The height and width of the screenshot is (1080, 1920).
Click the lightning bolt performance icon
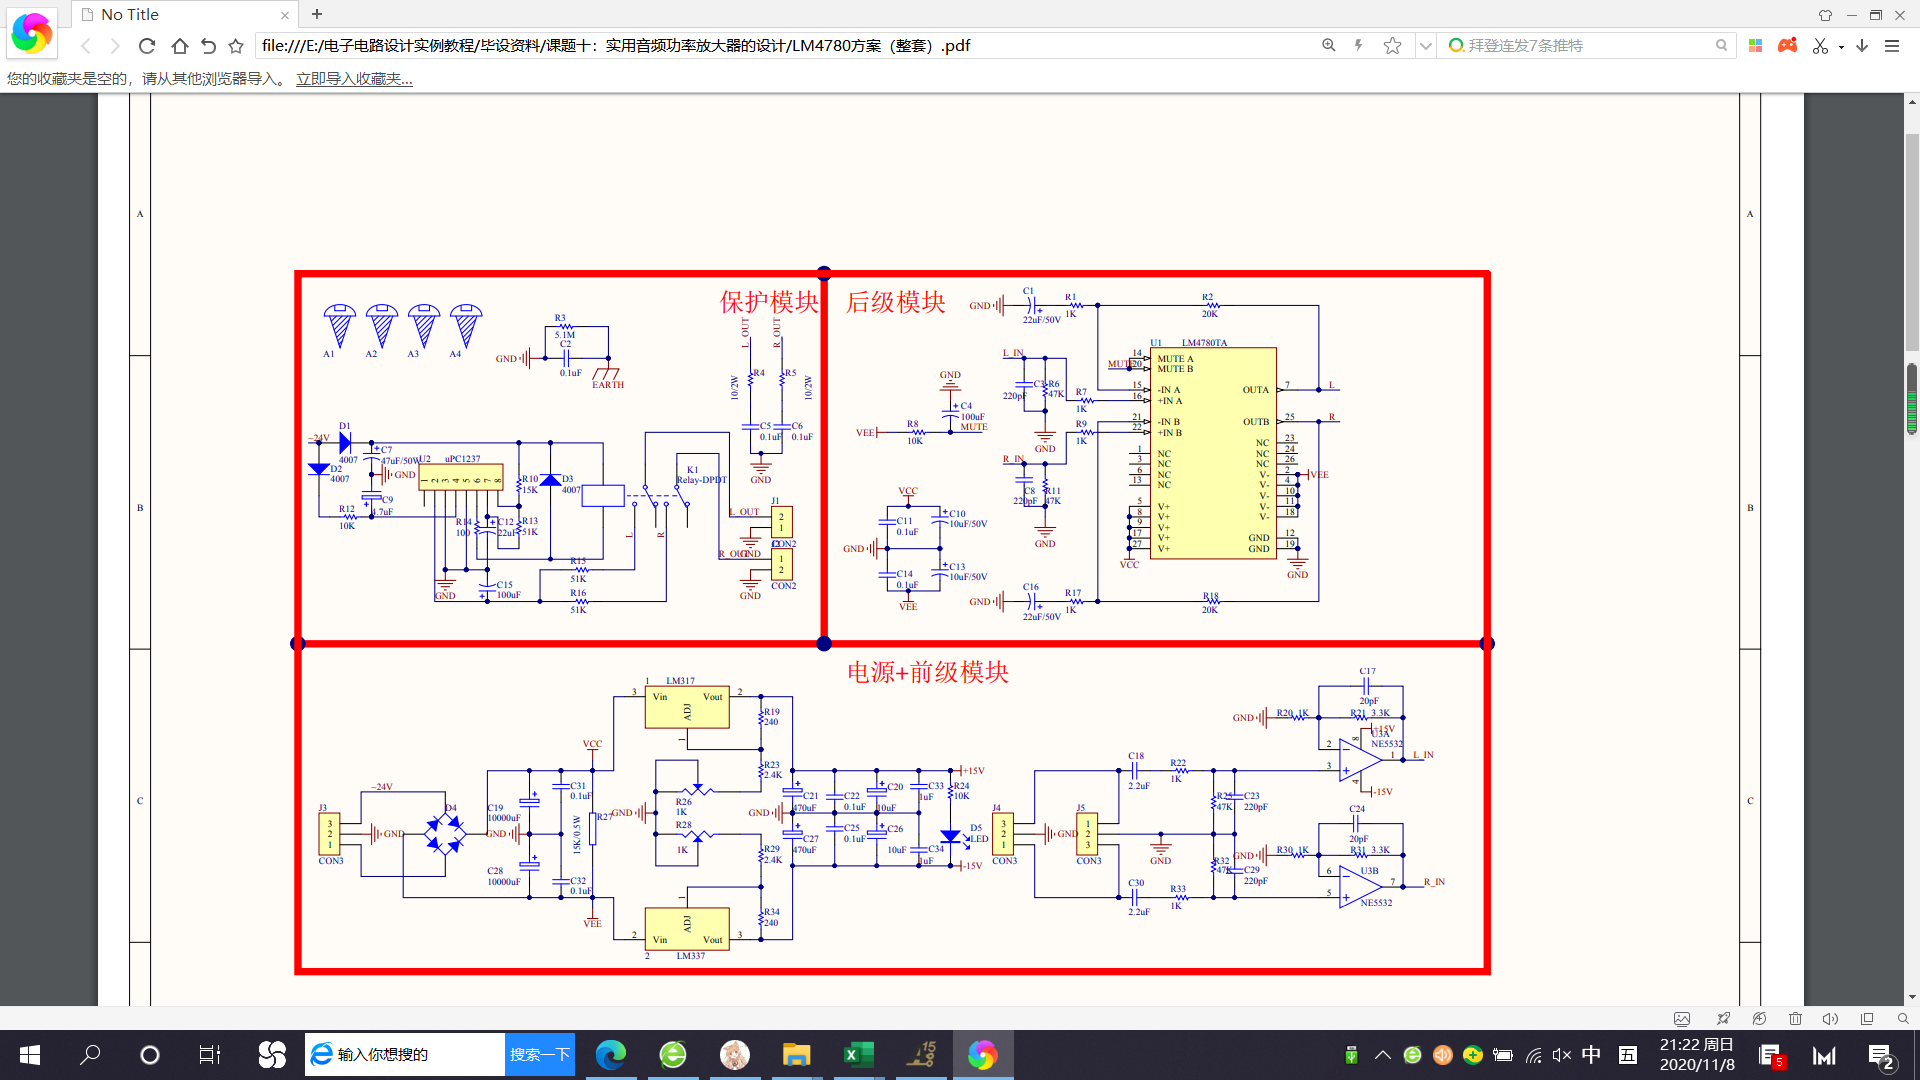coord(1362,46)
